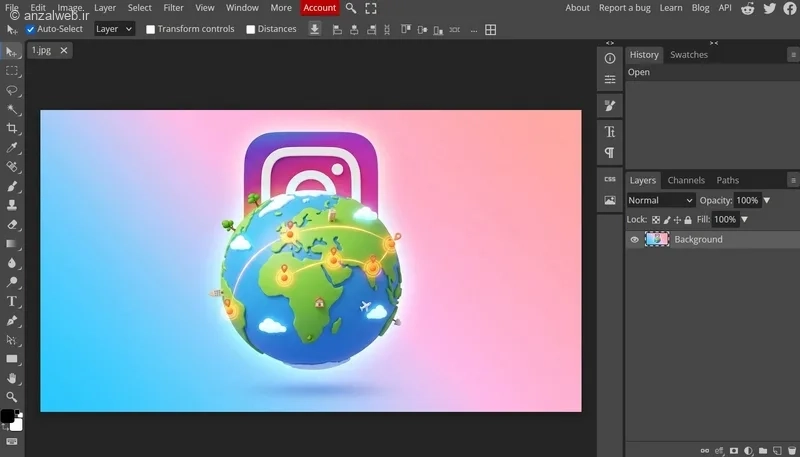Open the Normal blend mode dropdown
Image resolution: width=800 pixels, height=457 pixels.
pyautogui.click(x=661, y=200)
